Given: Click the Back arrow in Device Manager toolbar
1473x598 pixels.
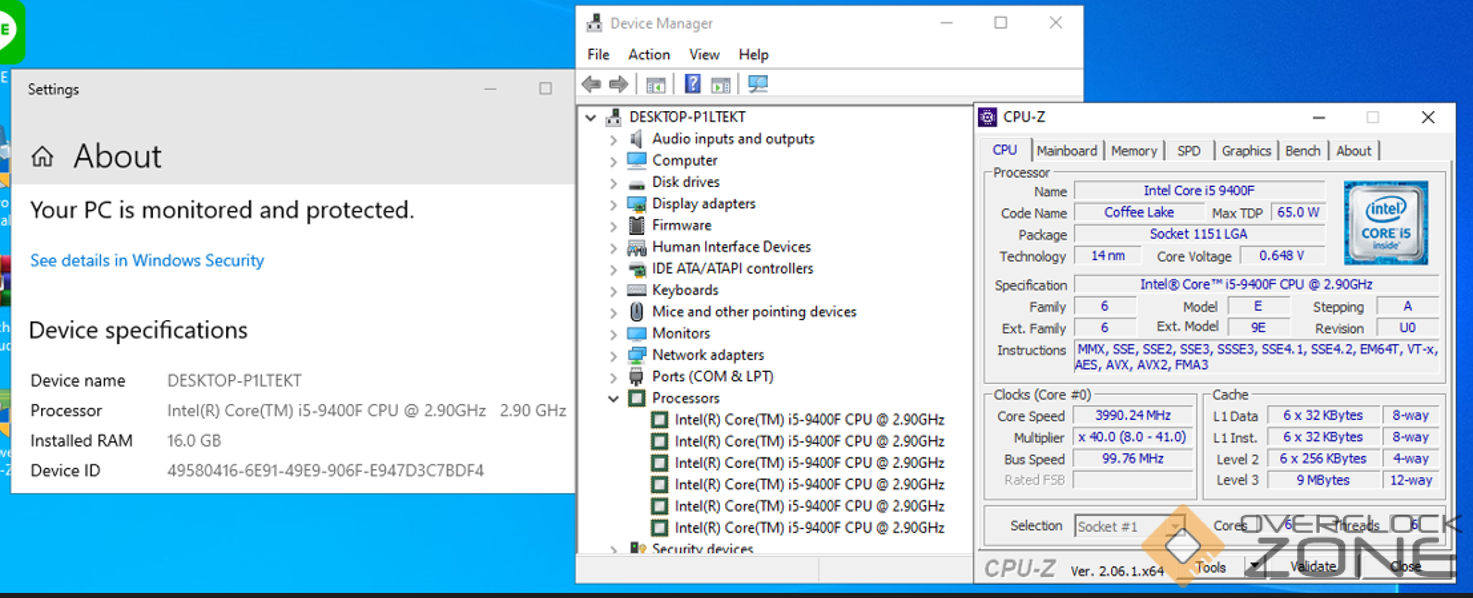Looking at the screenshot, I should (591, 85).
